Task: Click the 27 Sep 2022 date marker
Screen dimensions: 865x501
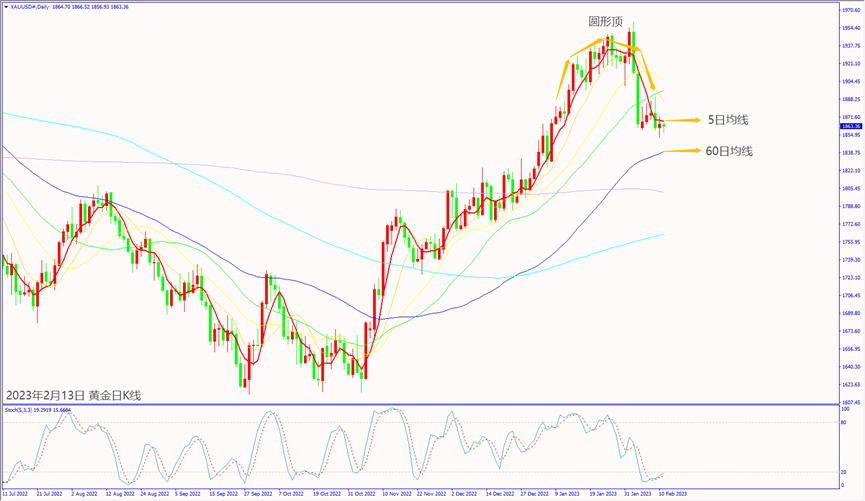Action: tap(256, 494)
